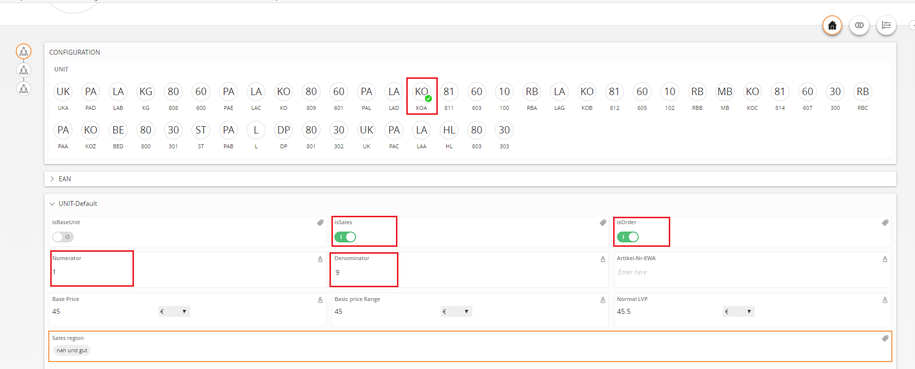Viewport: 915px width, 369px height.
Task: Turn off the isOrder switch
Action: point(627,237)
